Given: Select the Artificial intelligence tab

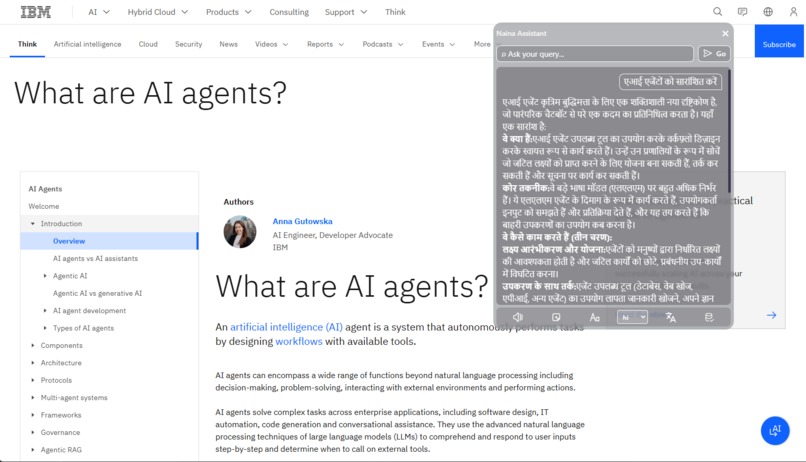Looking at the screenshot, I should point(87,44).
